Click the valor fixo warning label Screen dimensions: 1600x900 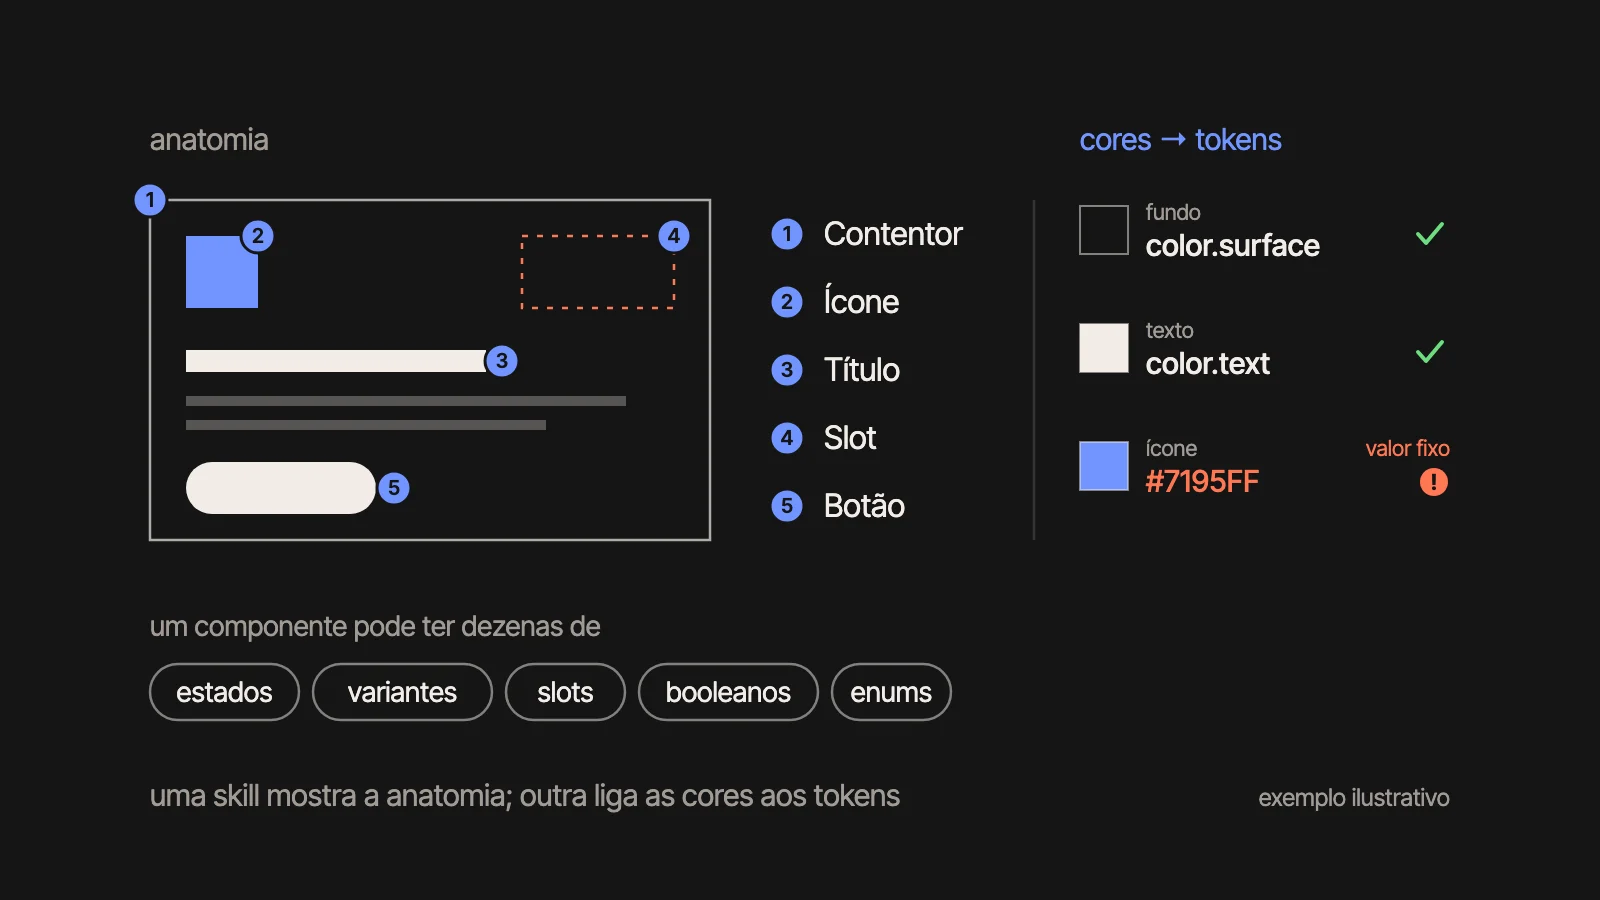1407,448
